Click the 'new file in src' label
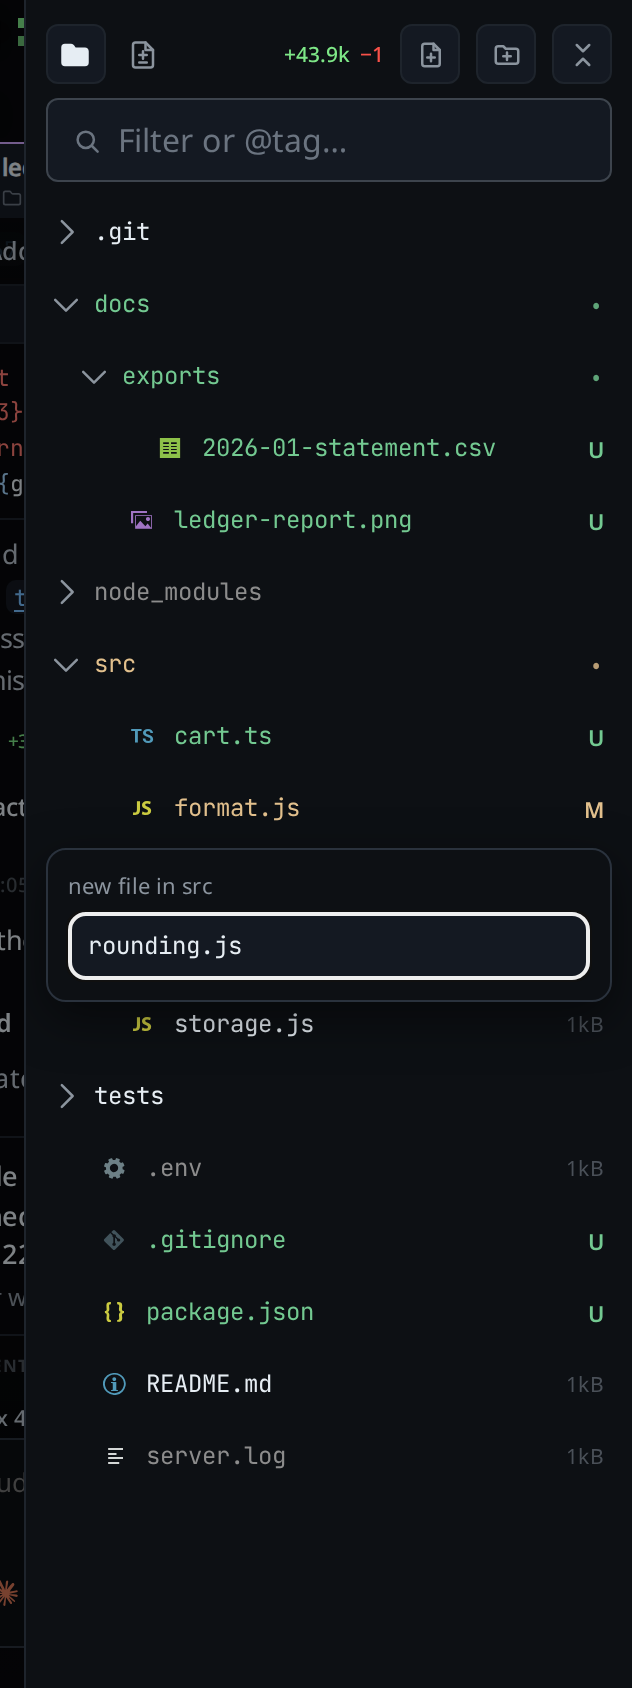This screenshot has width=632, height=1688. point(140,886)
